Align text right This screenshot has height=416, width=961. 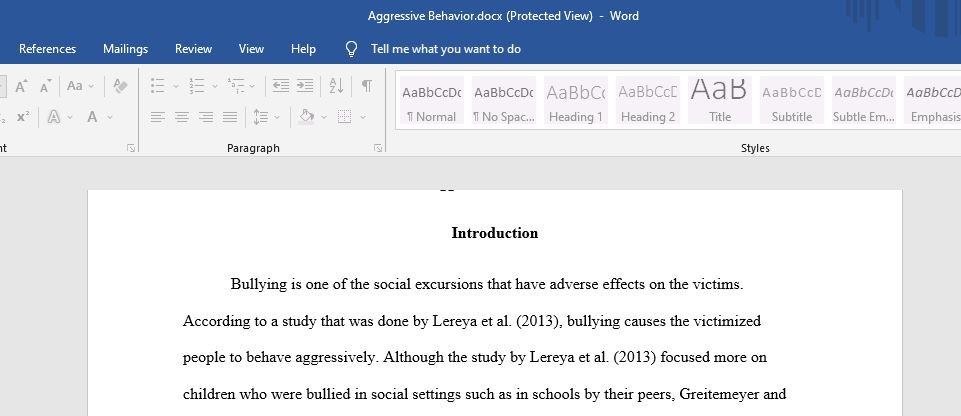(x=206, y=116)
